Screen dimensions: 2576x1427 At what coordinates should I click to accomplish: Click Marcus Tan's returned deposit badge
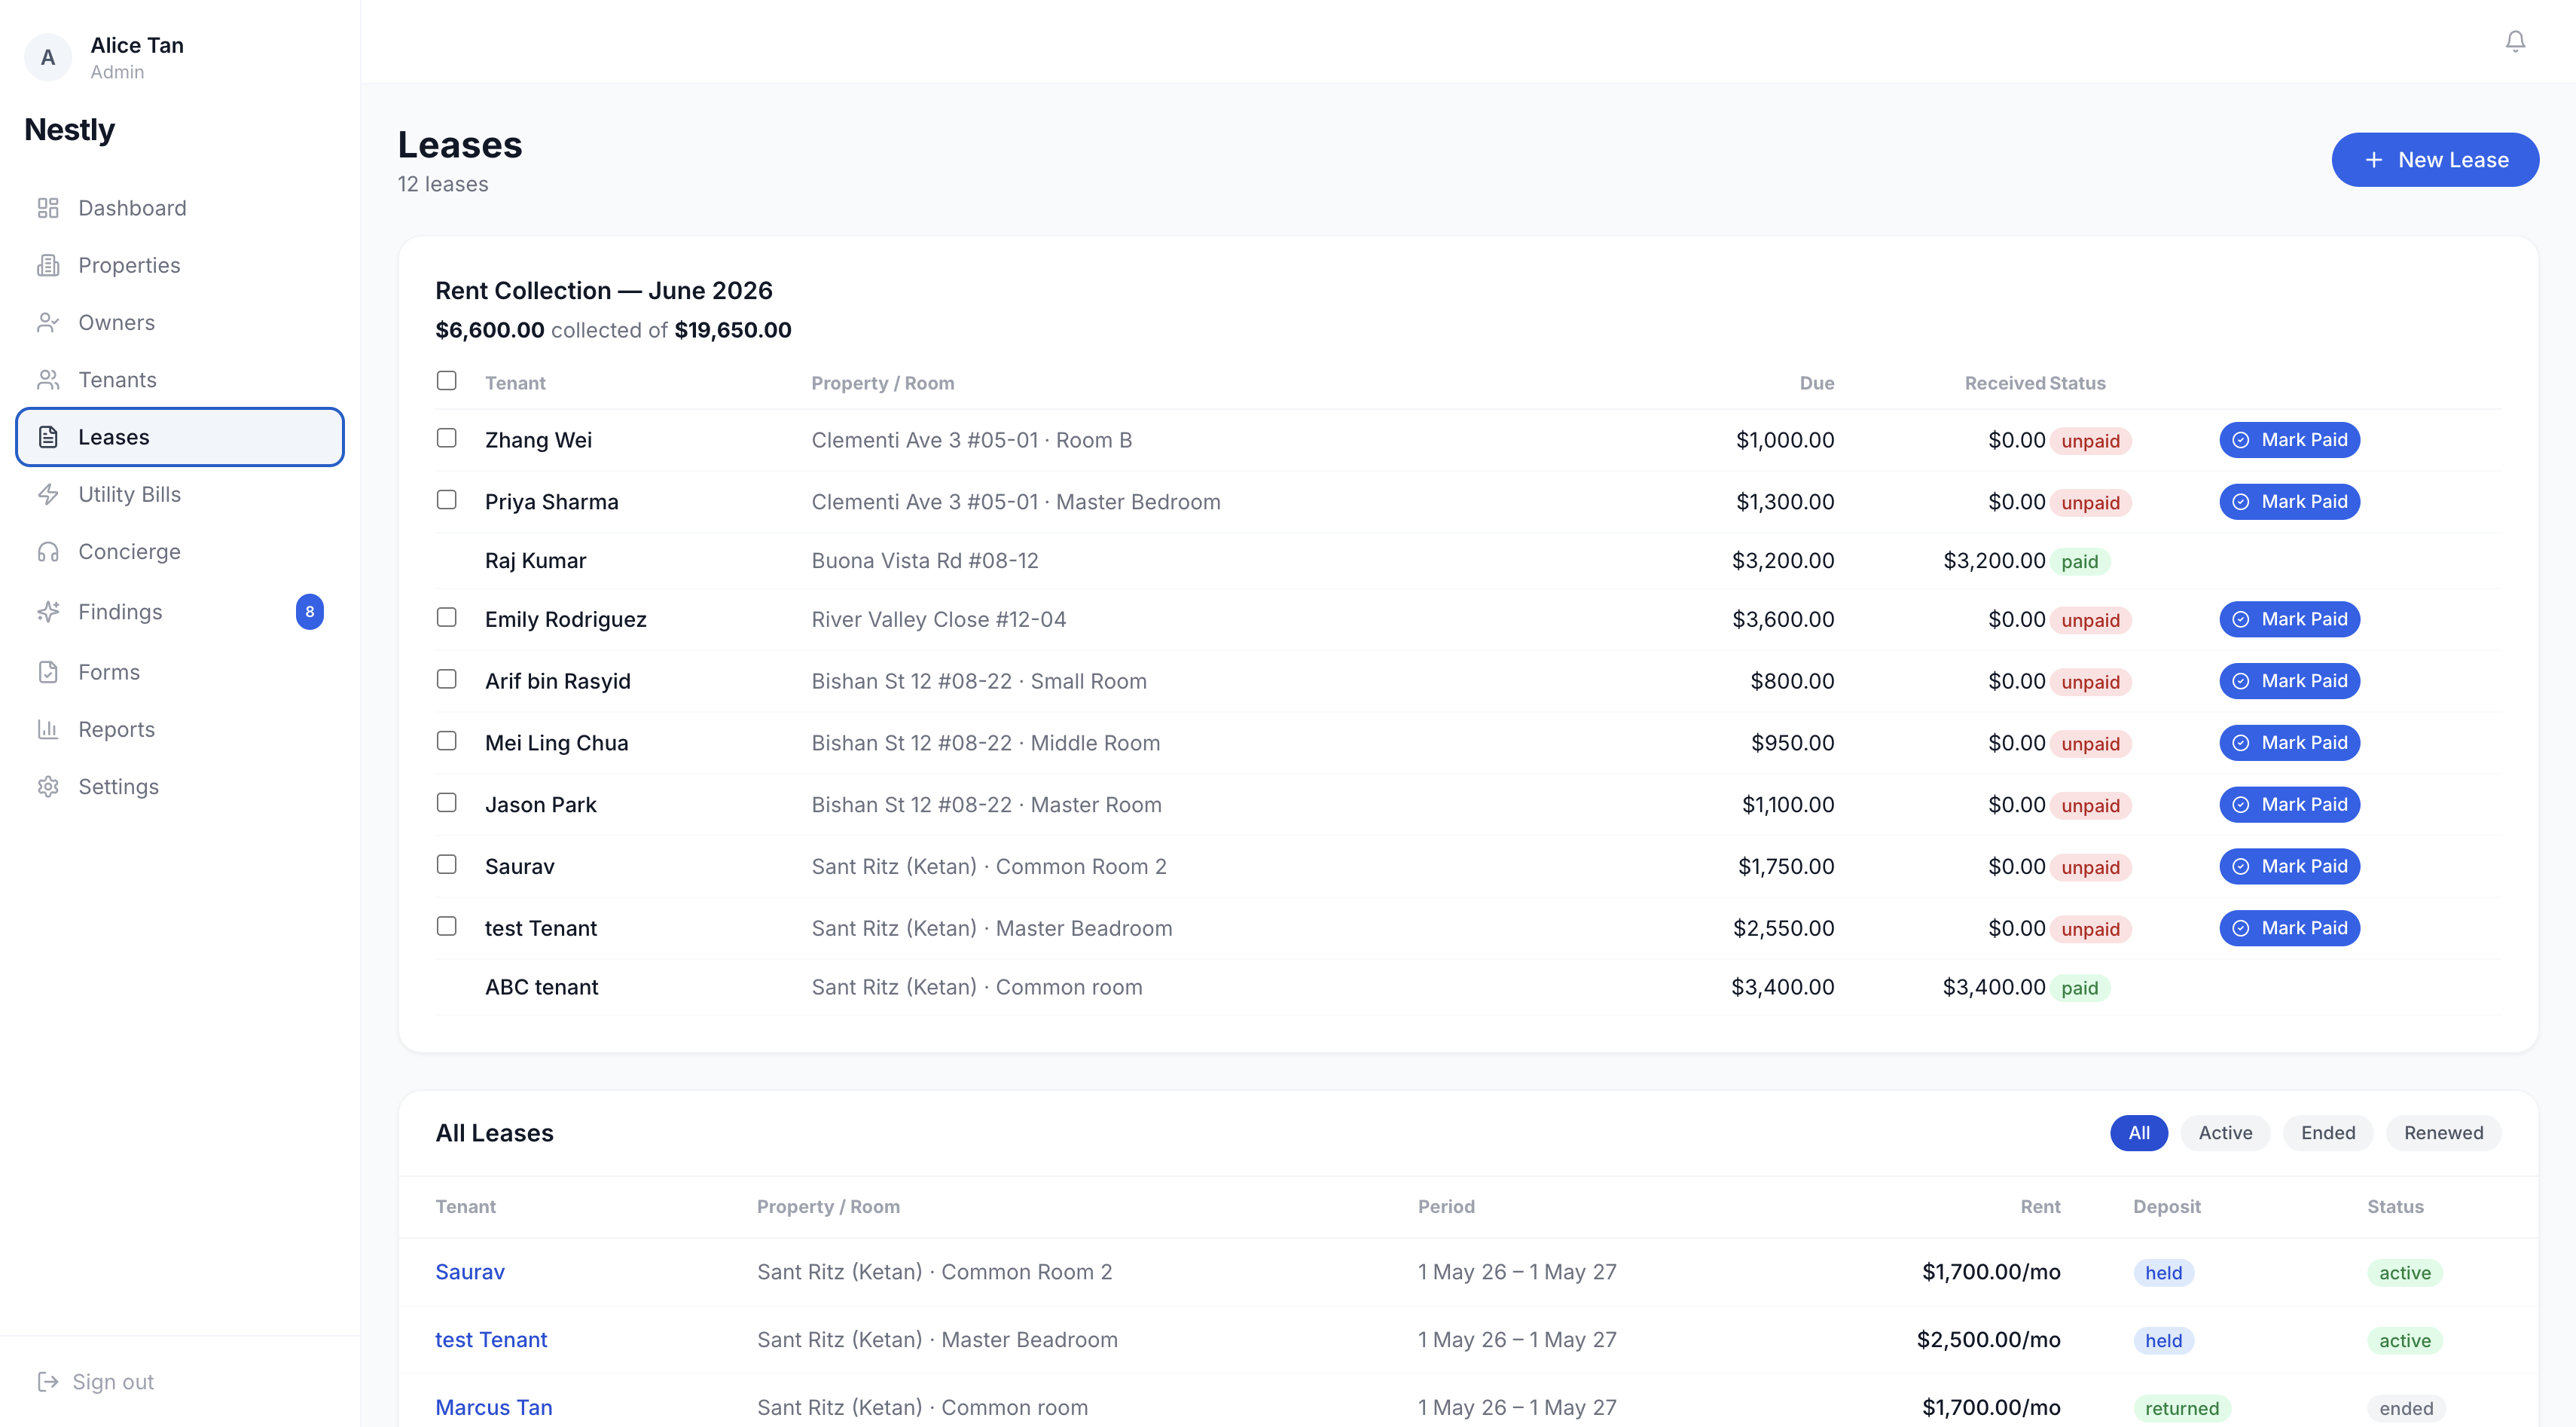(2181, 1408)
